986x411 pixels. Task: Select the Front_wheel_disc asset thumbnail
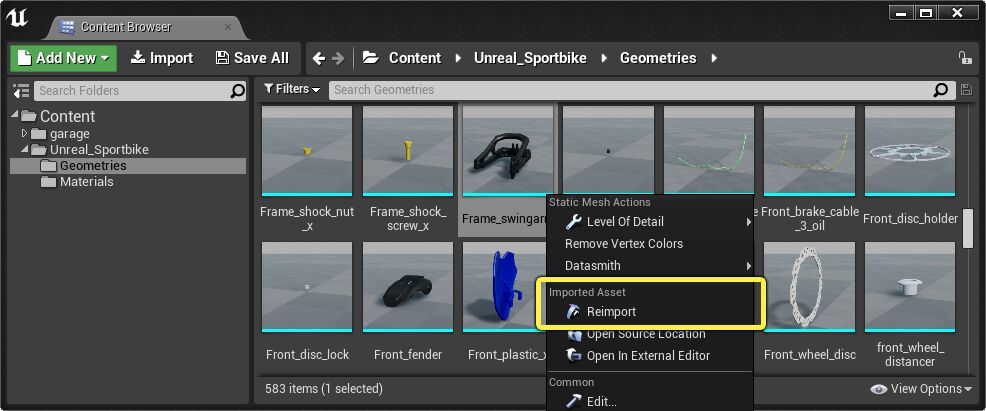click(x=809, y=287)
